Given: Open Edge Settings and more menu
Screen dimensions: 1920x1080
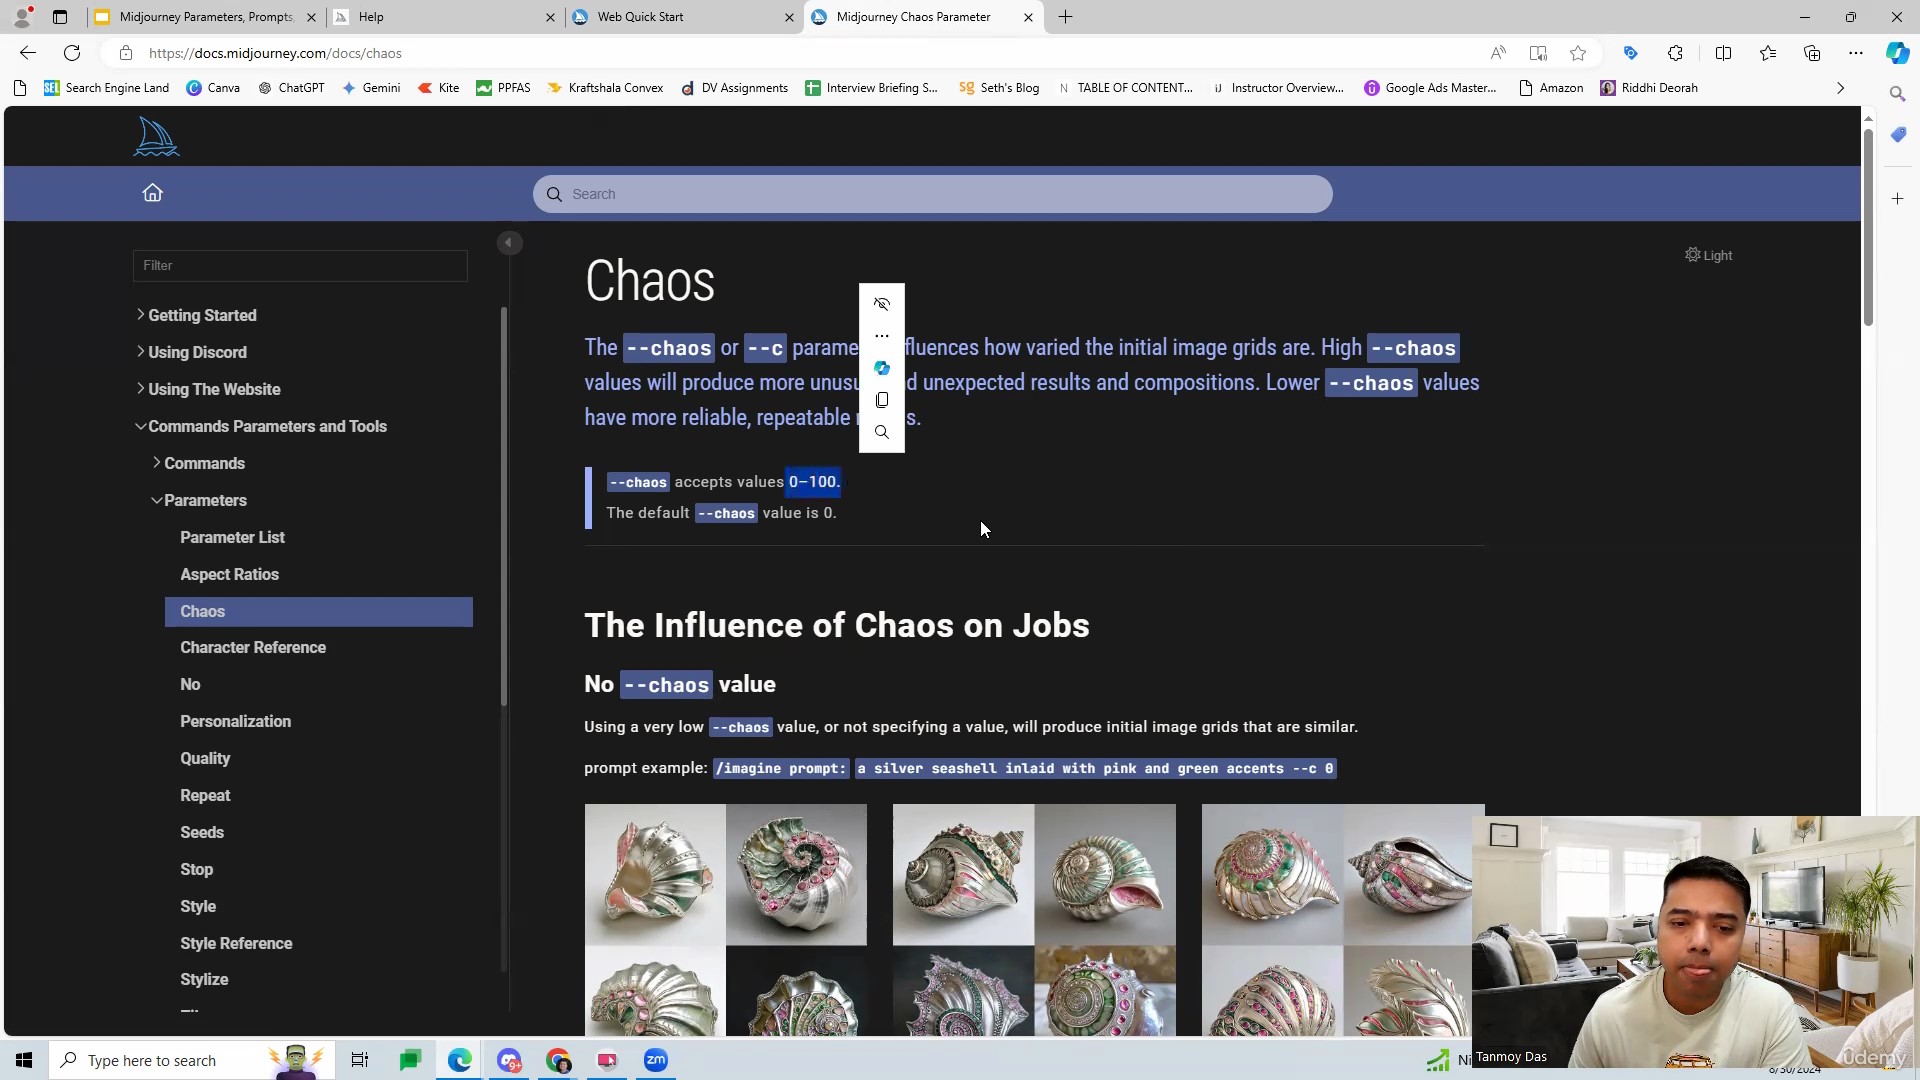Looking at the screenshot, I should 1856,53.
